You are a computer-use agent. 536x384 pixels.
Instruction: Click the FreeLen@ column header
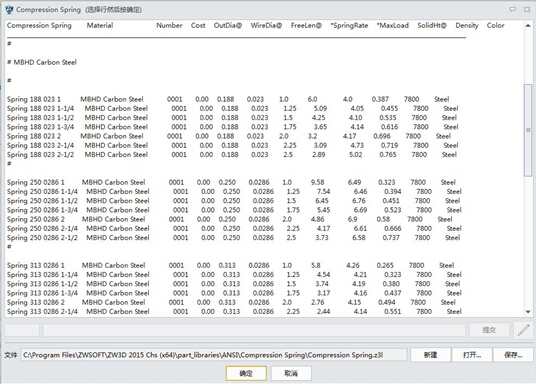point(306,25)
